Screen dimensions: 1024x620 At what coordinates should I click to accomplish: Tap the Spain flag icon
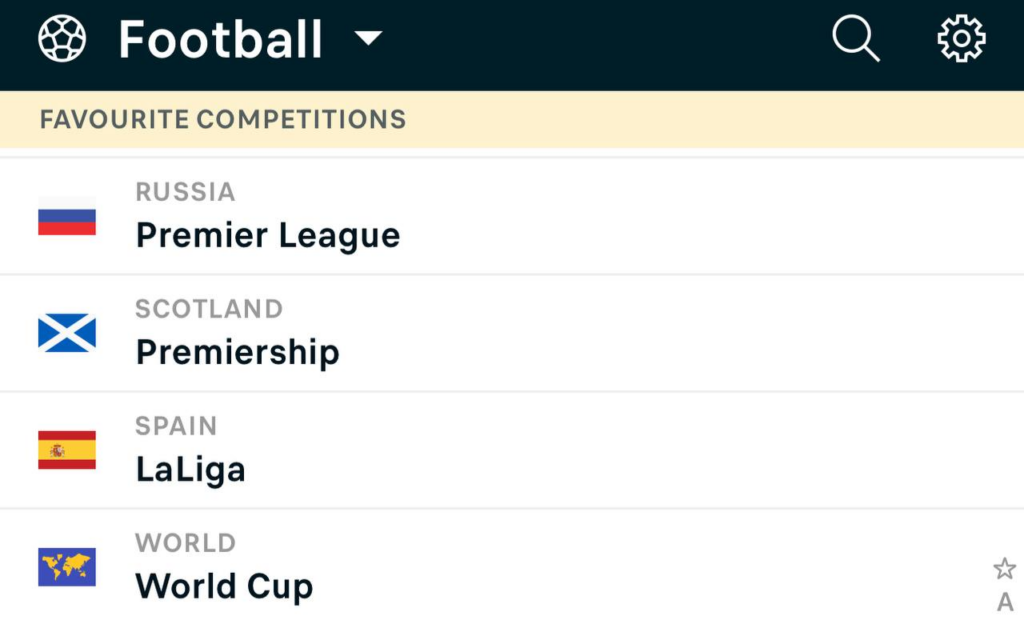click(67, 450)
